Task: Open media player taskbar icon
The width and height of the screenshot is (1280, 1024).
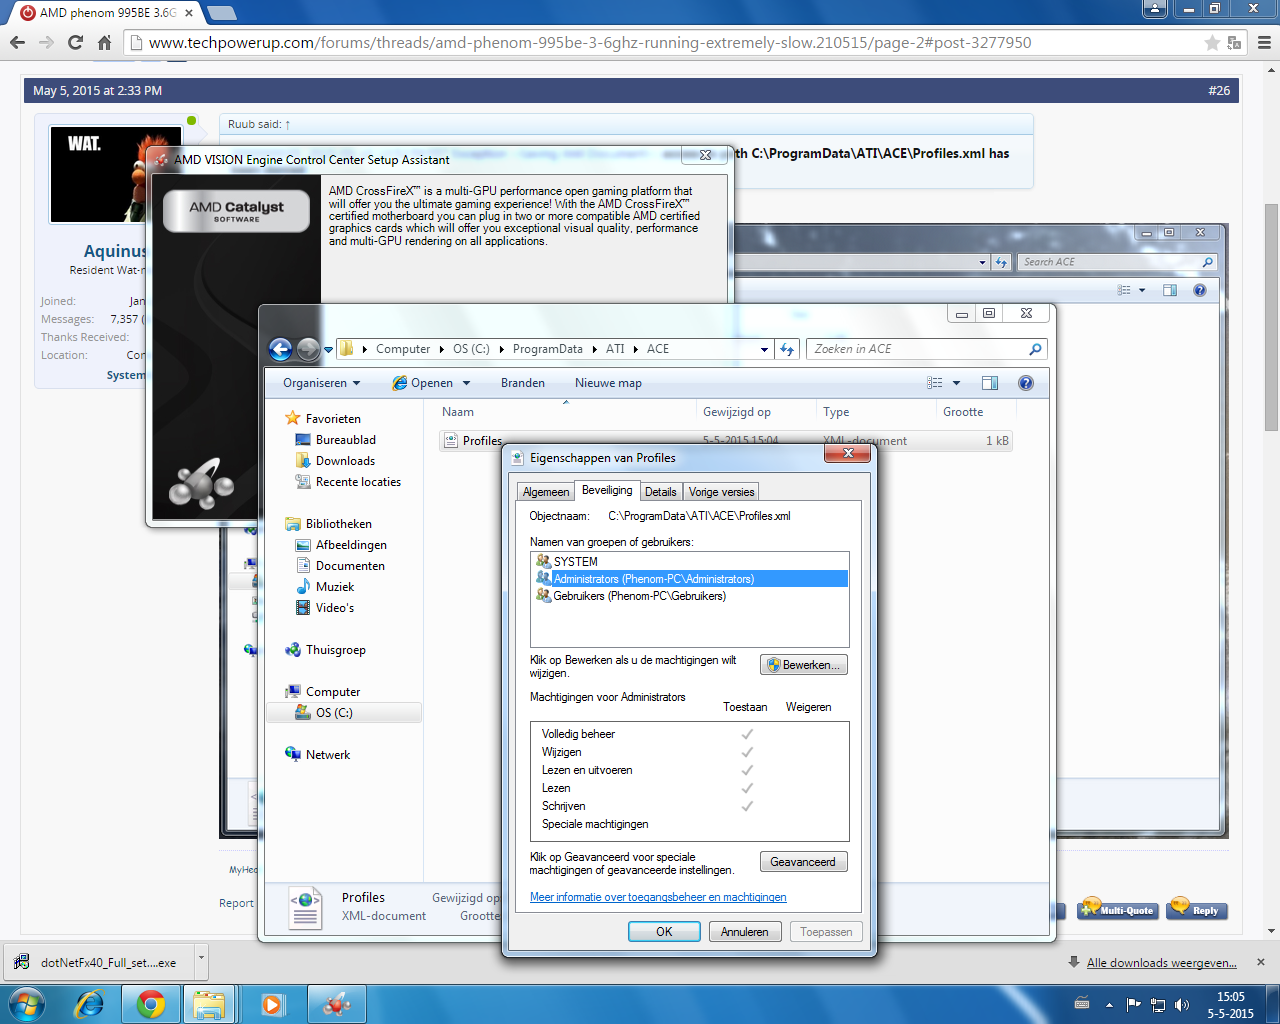Action: (272, 1004)
